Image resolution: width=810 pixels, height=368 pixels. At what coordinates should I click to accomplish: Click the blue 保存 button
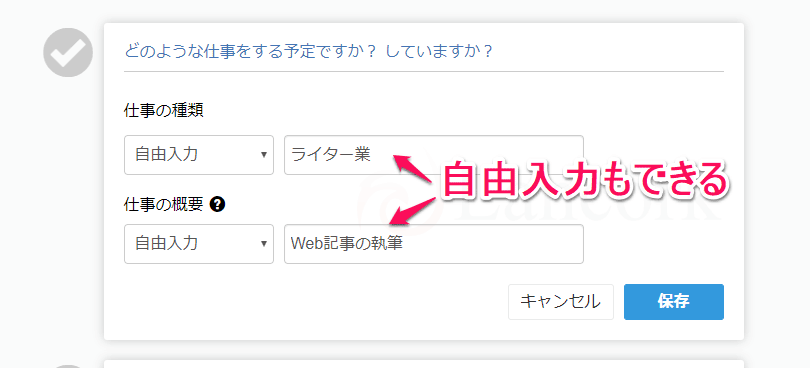click(x=674, y=302)
